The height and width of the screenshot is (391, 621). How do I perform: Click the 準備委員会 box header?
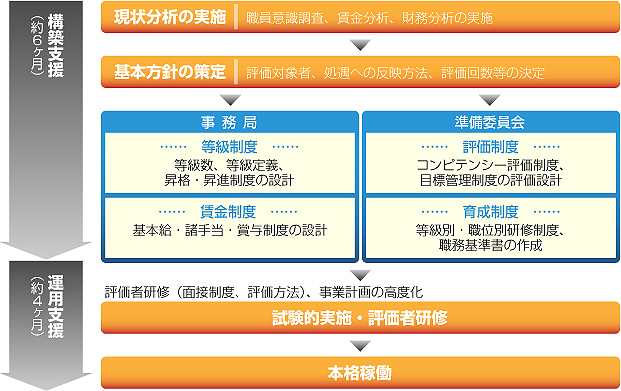pos(490,122)
